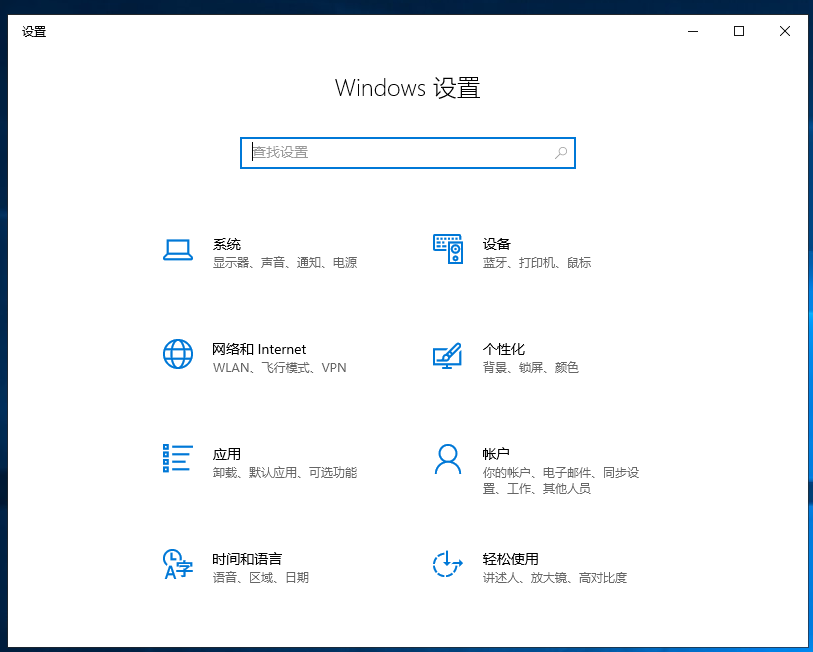Click the Time and Language icon
This screenshot has height=652, width=813.
tap(177, 564)
